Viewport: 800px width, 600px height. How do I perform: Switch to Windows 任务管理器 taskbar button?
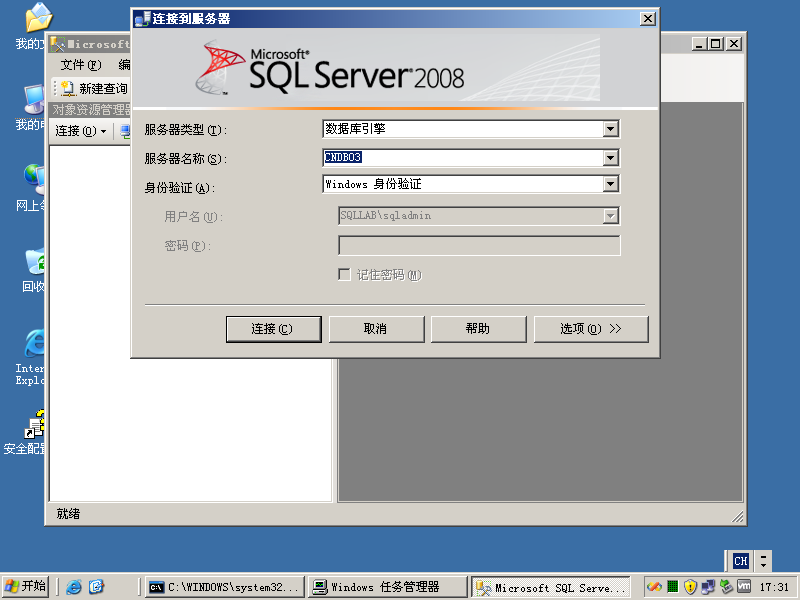[x=387, y=587]
